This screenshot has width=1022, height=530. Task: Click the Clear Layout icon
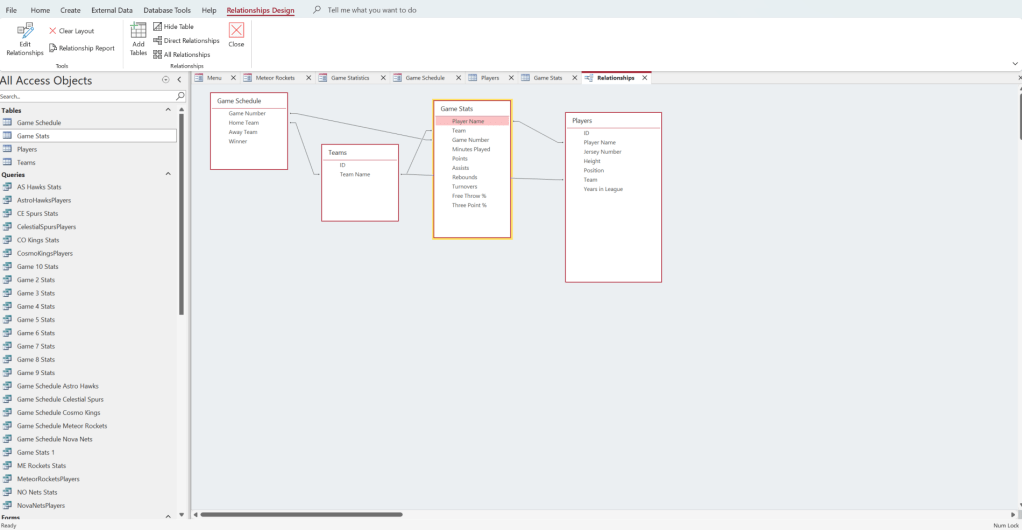[53, 31]
